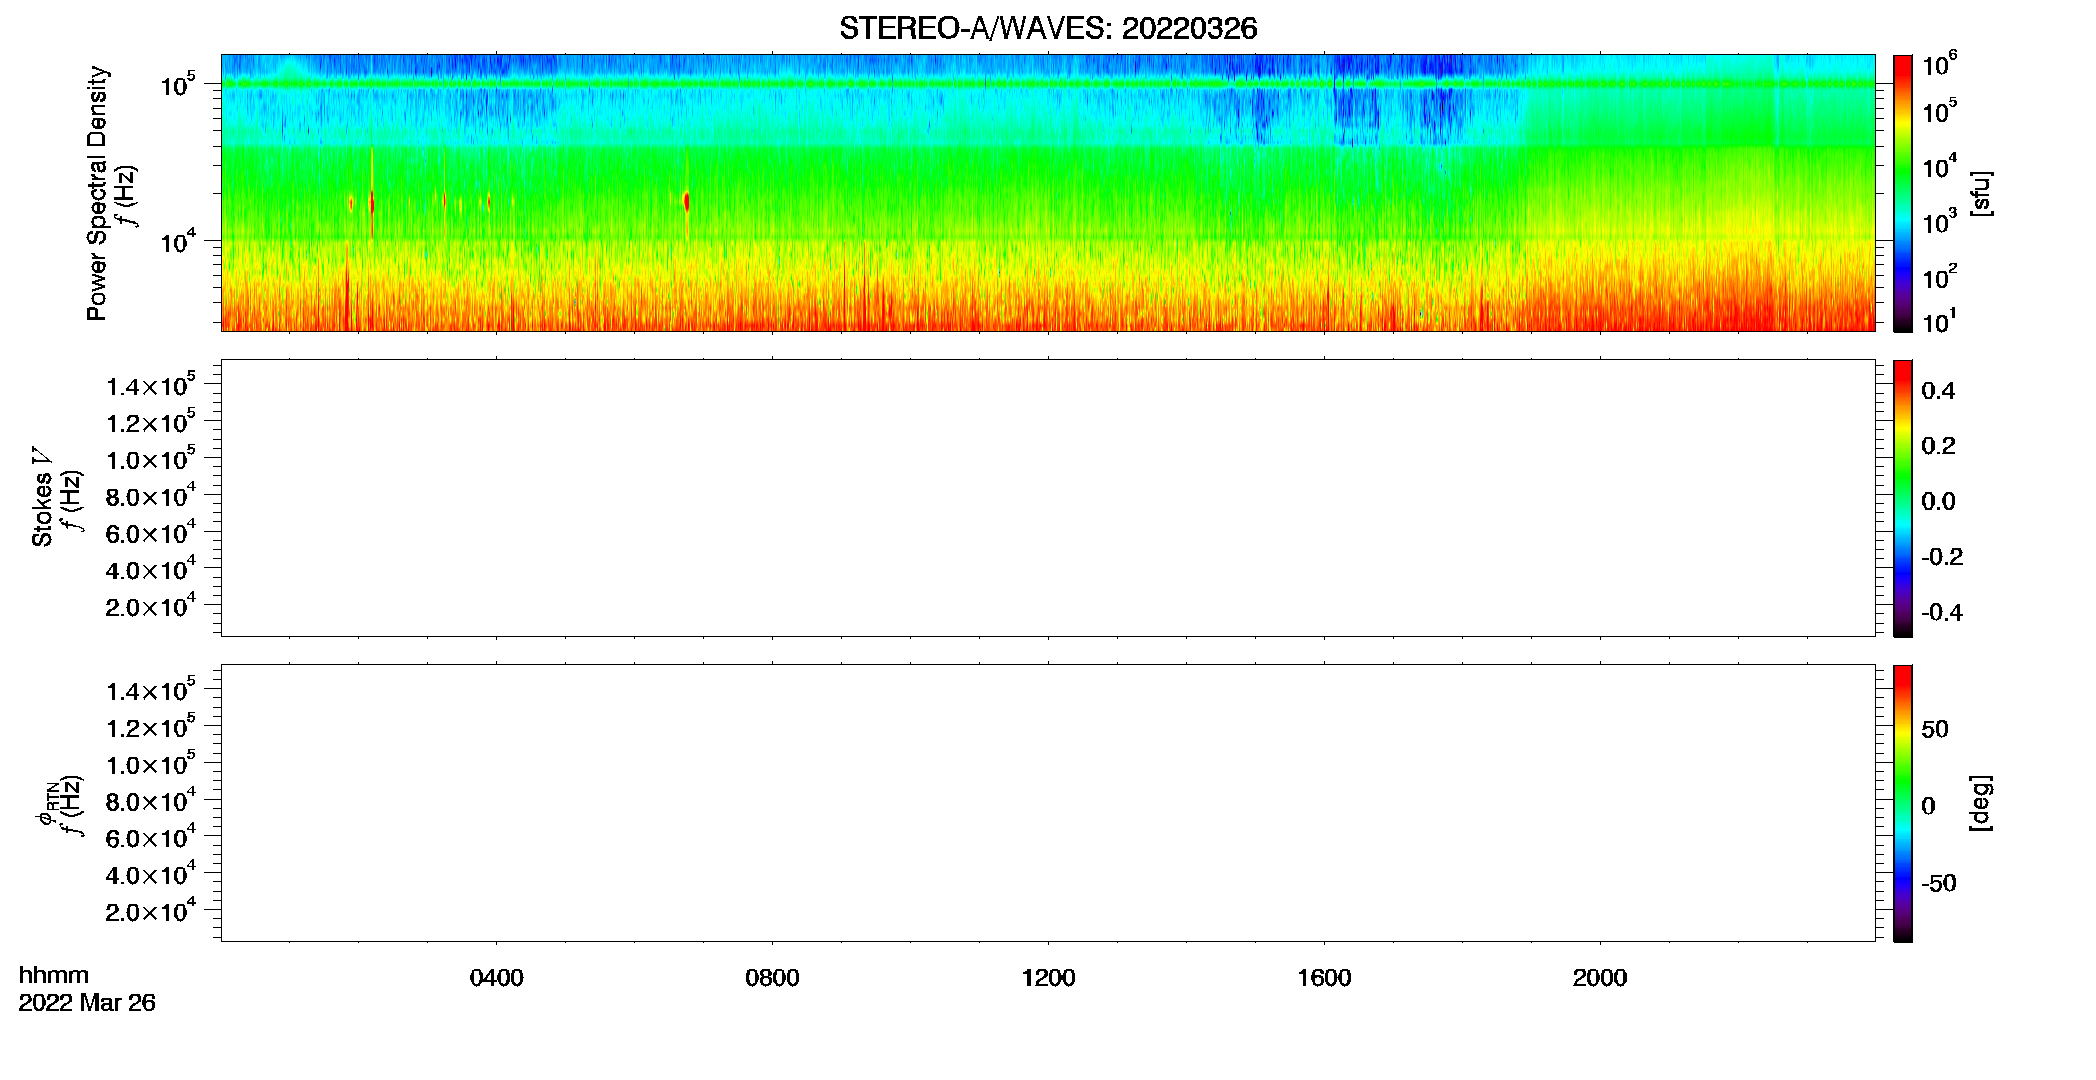Click the Power Spectral Density axis label
The width and height of the screenshot is (2096, 1080).
click(x=97, y=193)
